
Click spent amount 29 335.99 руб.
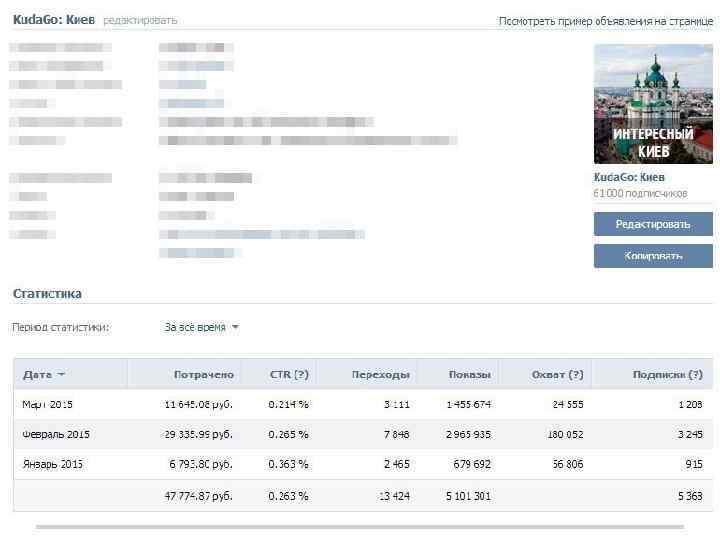coord(199,434)
